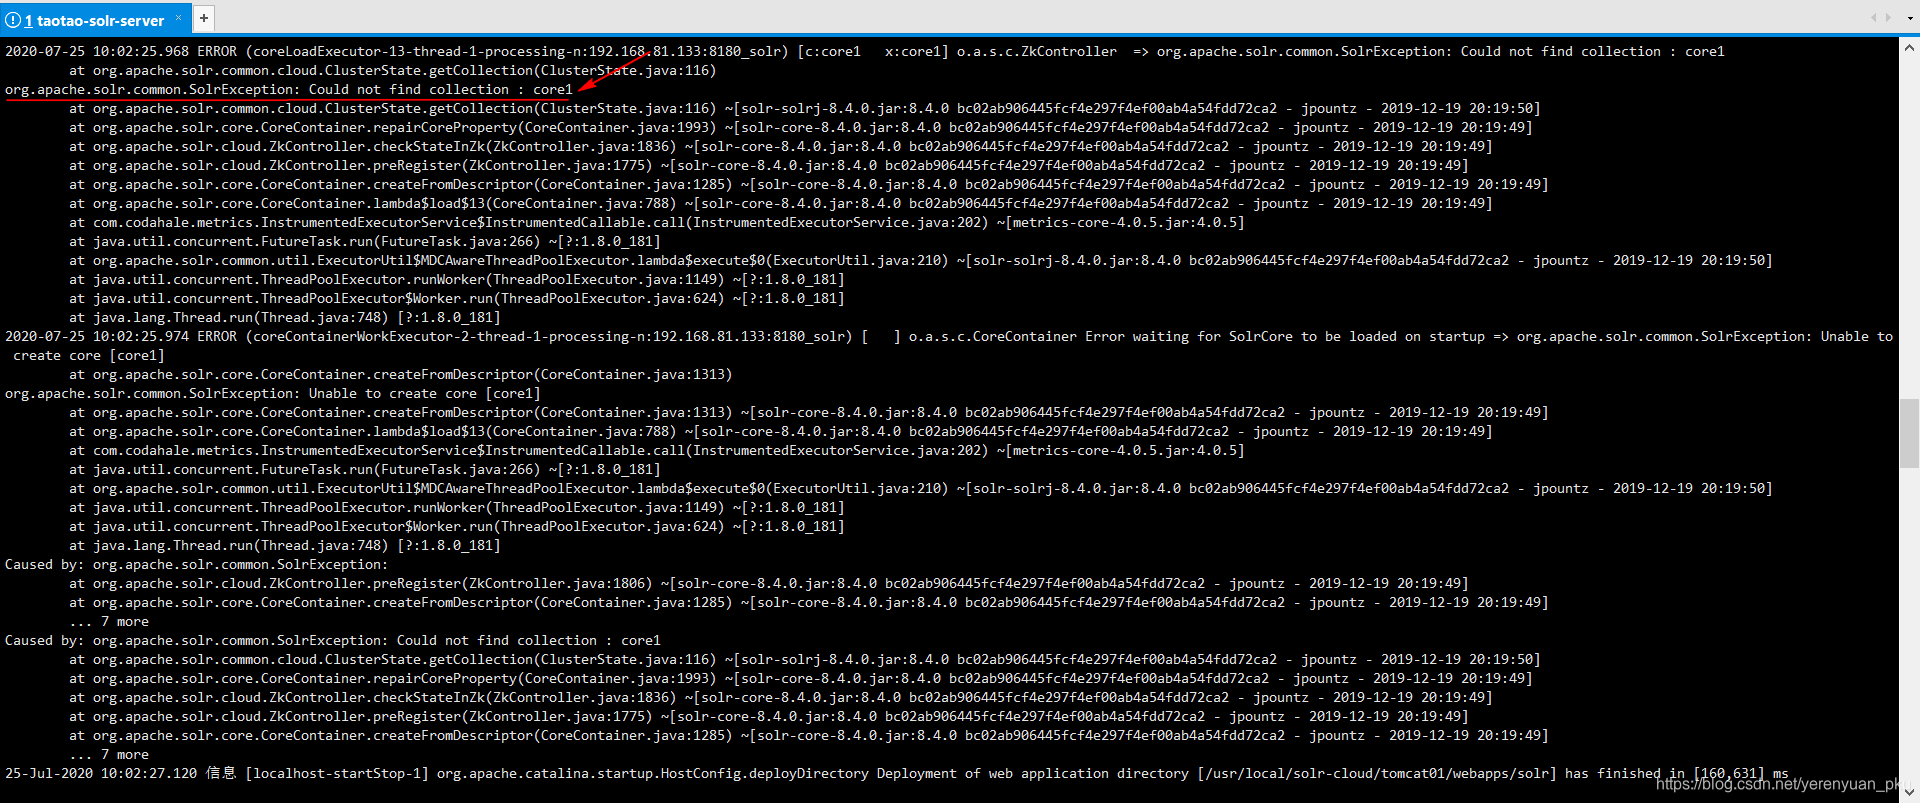This screenshot has height=803, width=1920.
Task: Click the 25-Jul-2020 deployDirectory log line
Action: coord(897,773)
